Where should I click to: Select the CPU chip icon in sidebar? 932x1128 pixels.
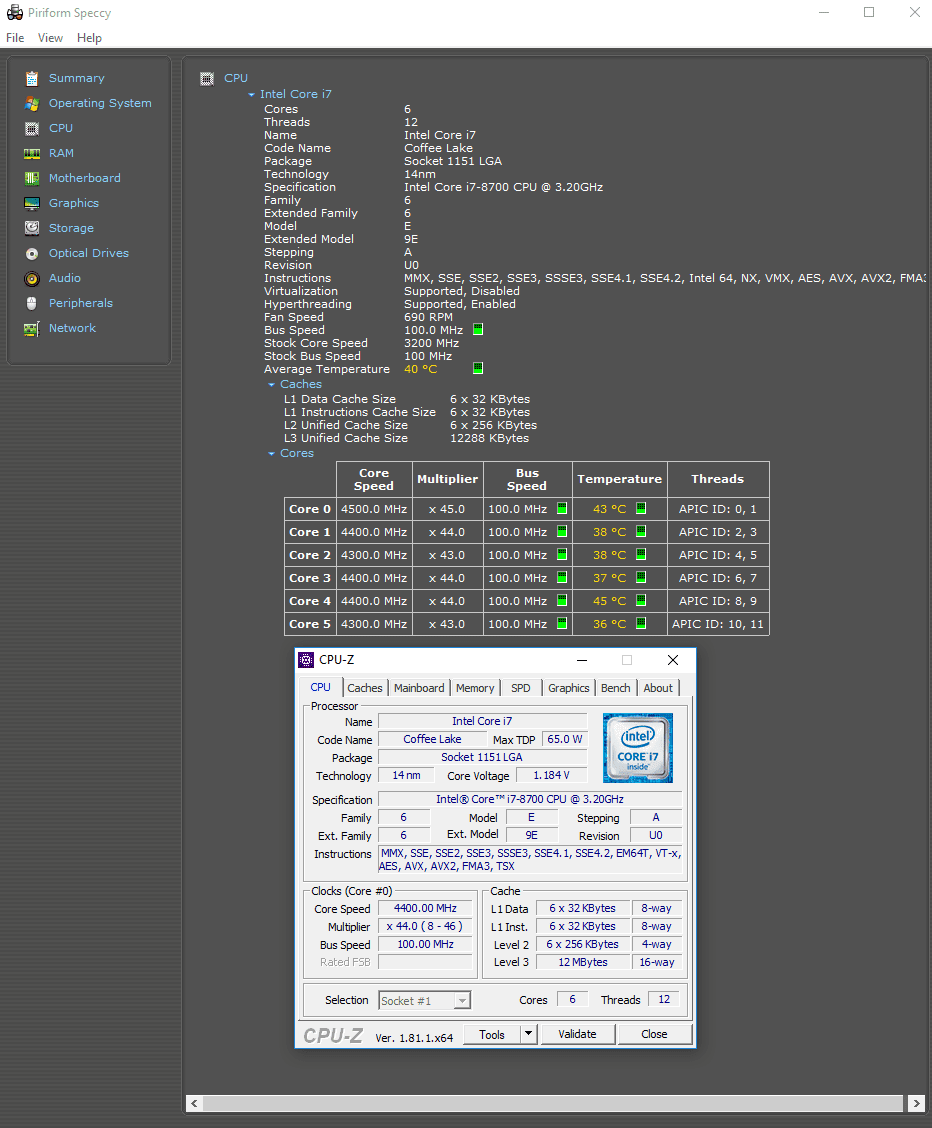tap(32, 129)
